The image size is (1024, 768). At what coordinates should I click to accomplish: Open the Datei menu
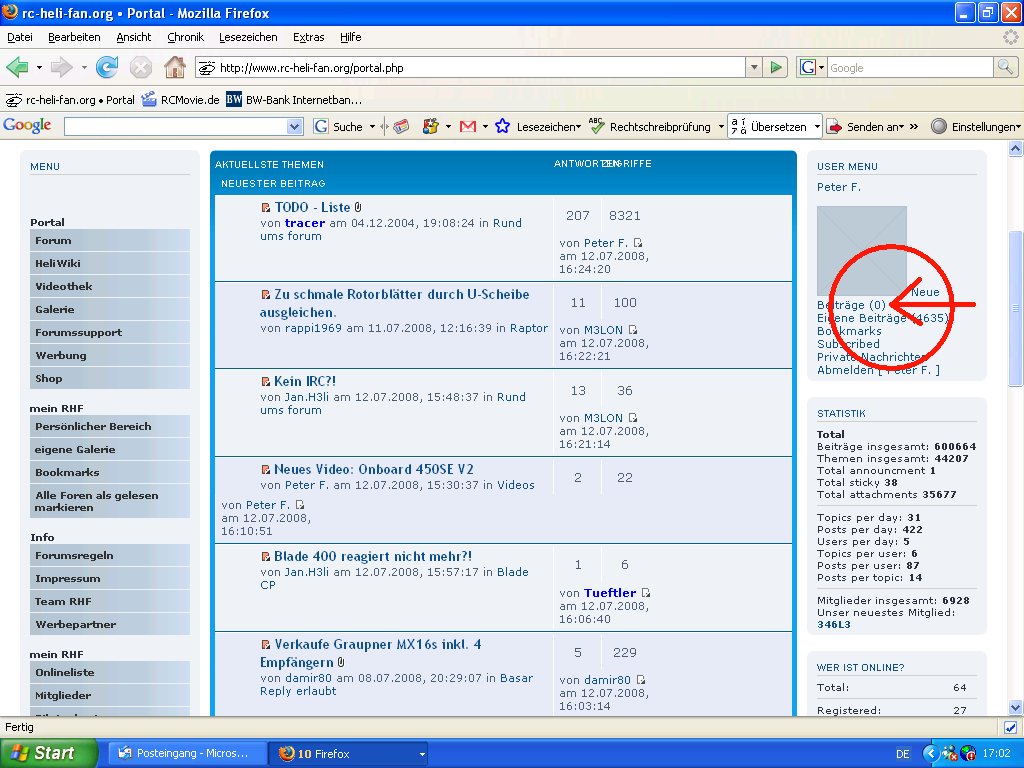coord(20,37)
